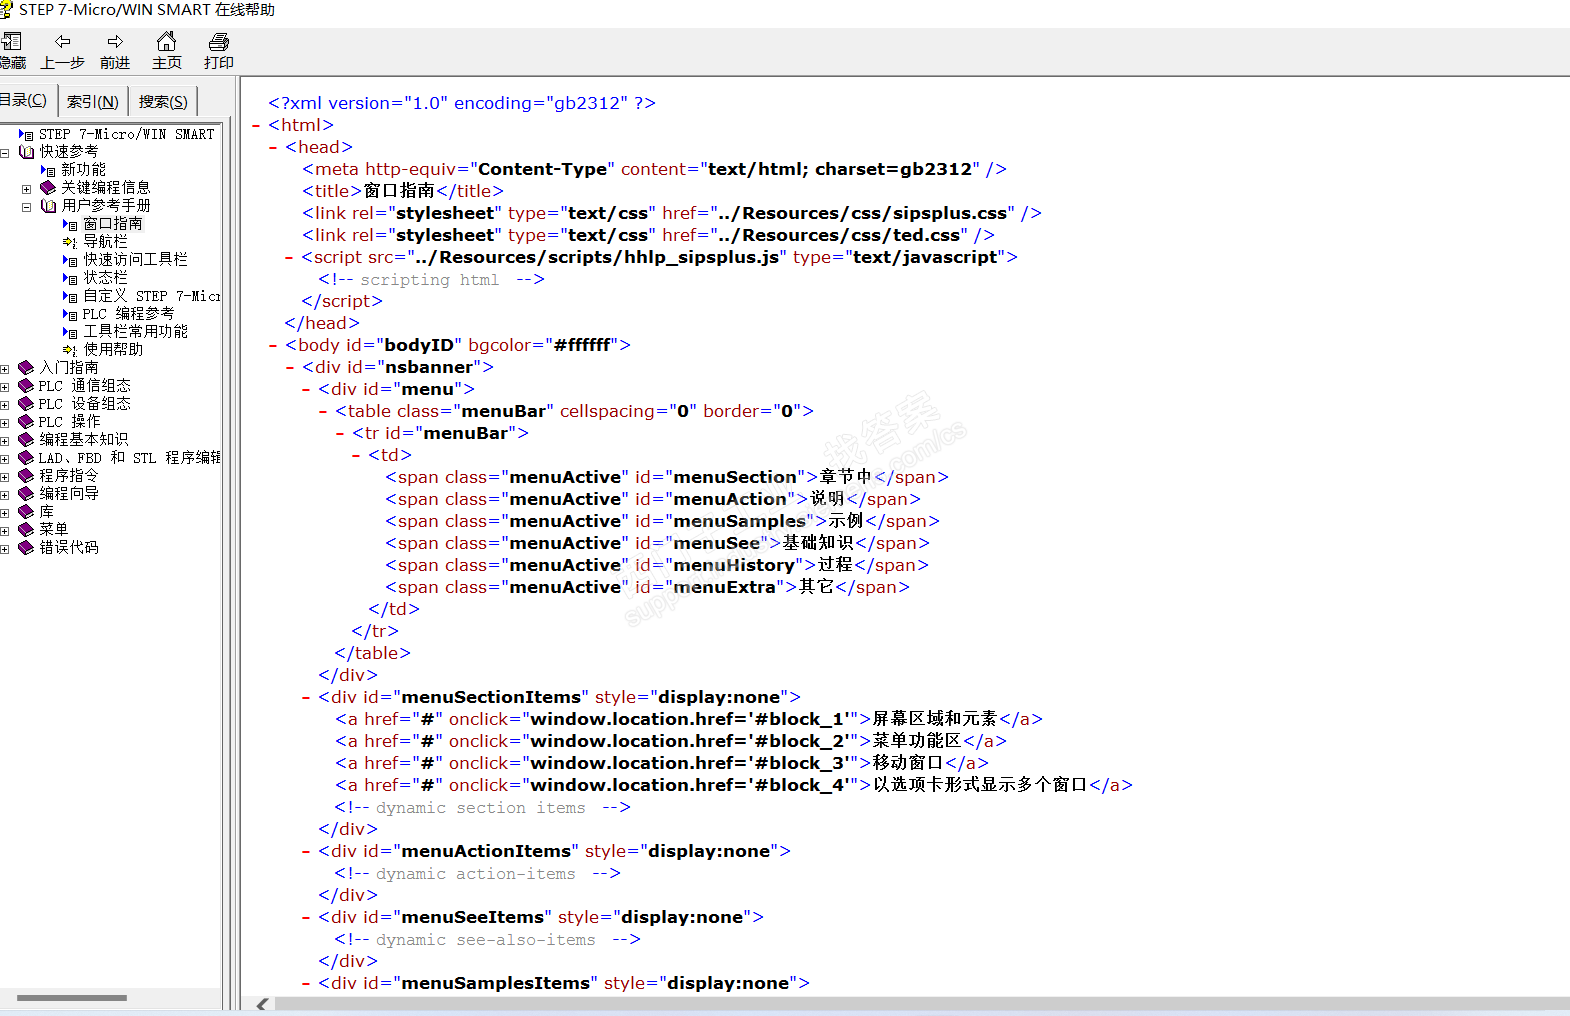The height and width of the screenshot is (1016, 1570).
Task: Switch to the 索引(N) index tab
Action: [x=93, y=101]
